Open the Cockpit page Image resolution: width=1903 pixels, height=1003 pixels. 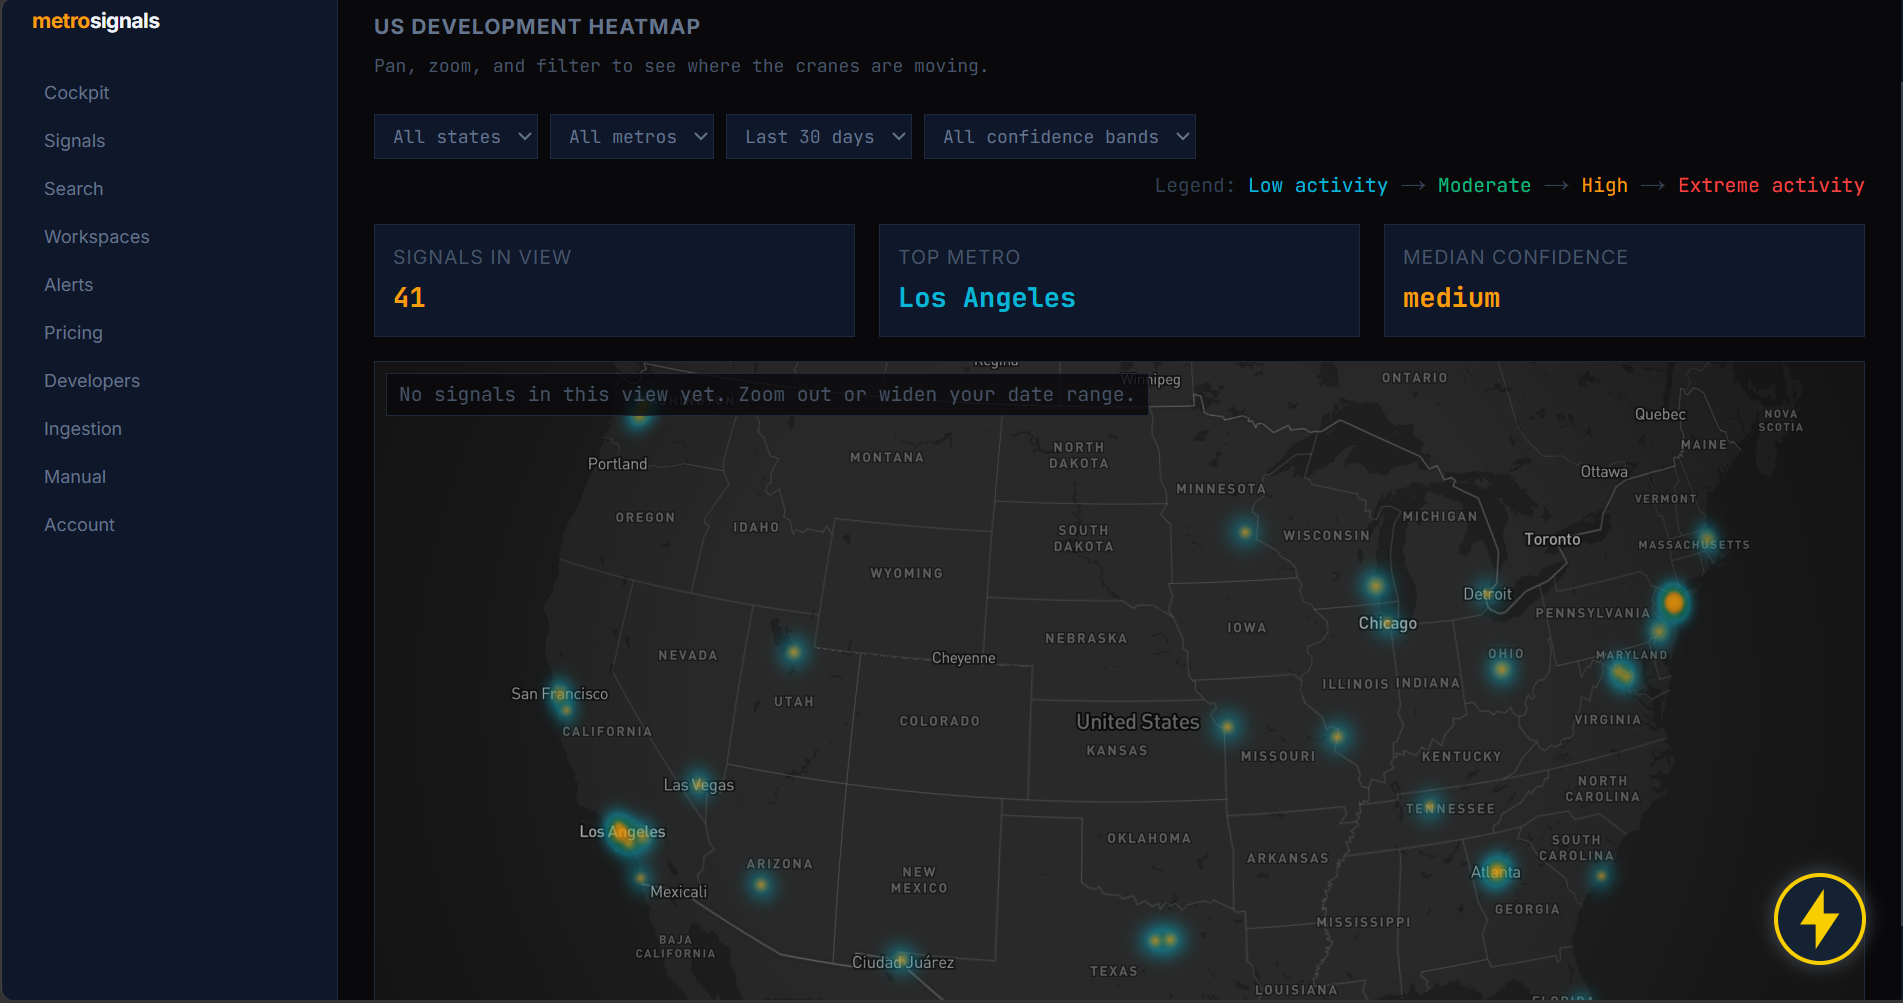pyautogui.click(x=77, y=93)
